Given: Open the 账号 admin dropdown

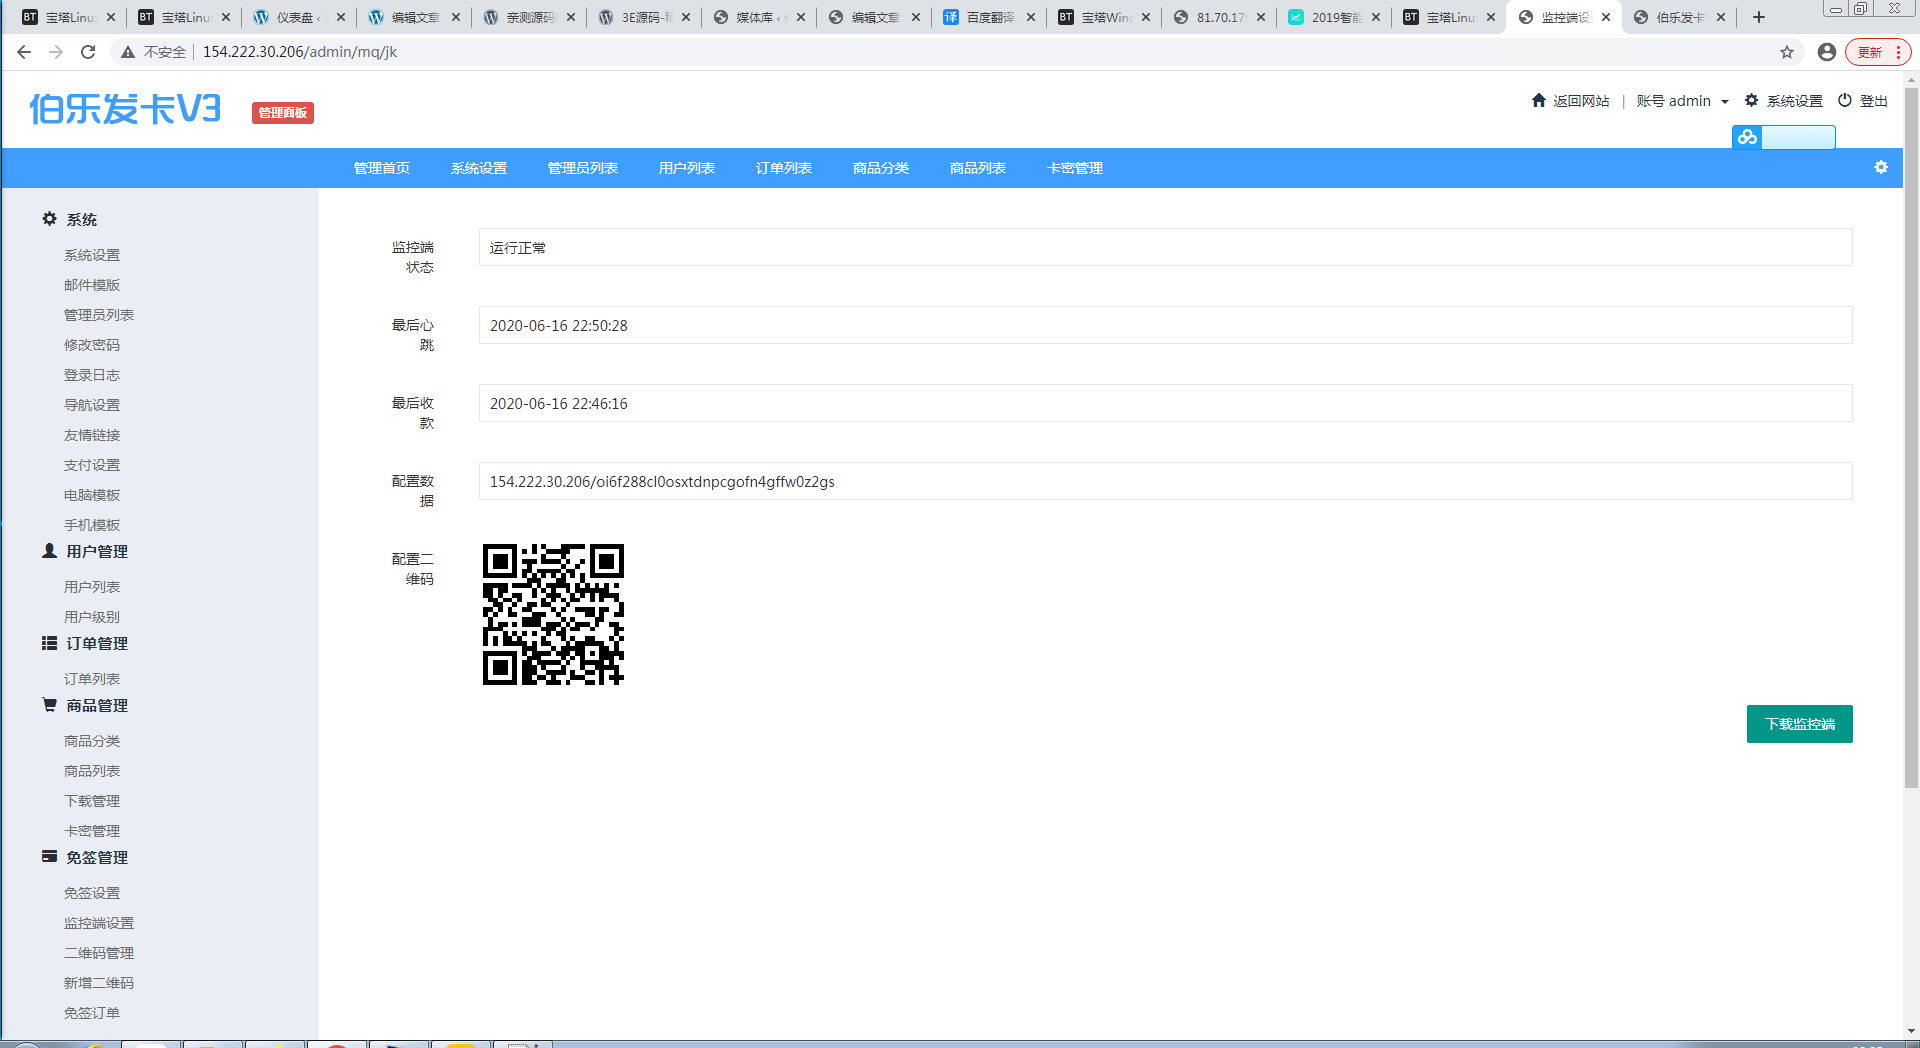Looking at the screenshot, I should pos(1682,101).
